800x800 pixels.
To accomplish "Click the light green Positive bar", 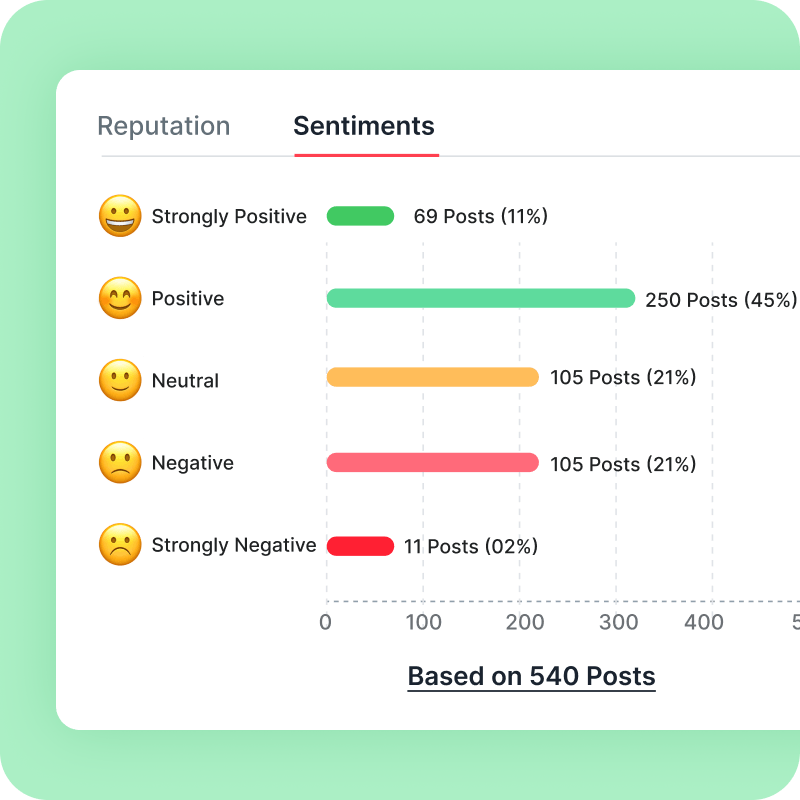I will 481,298.
